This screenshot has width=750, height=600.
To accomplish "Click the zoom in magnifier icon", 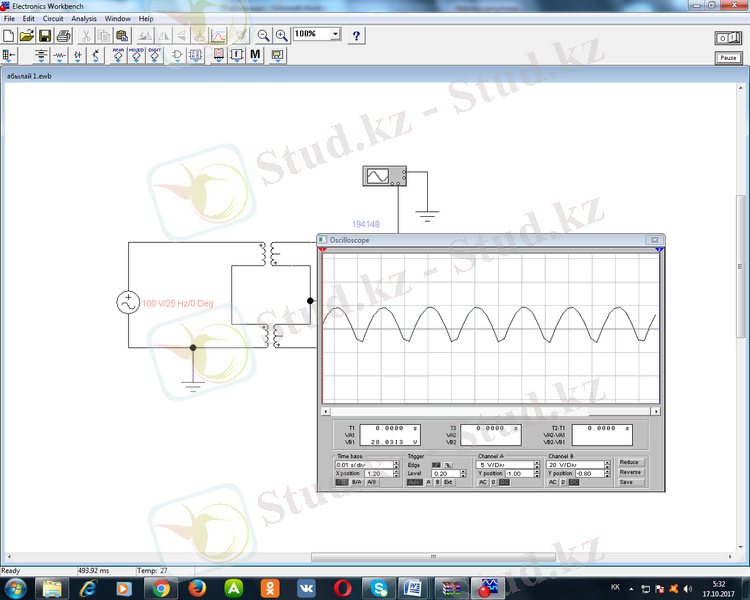I will tap(281, 35).
